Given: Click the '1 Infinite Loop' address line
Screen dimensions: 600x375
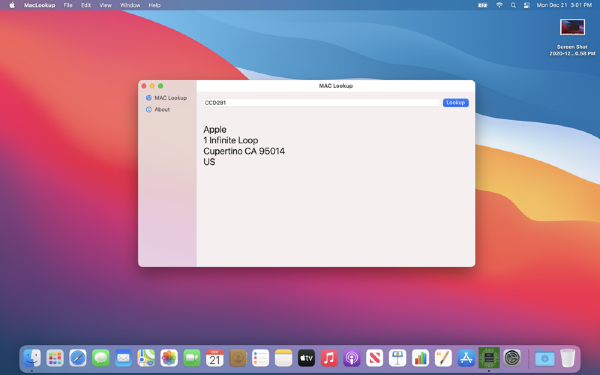Looking at the screenshot, I should click(x=231, y=140).
